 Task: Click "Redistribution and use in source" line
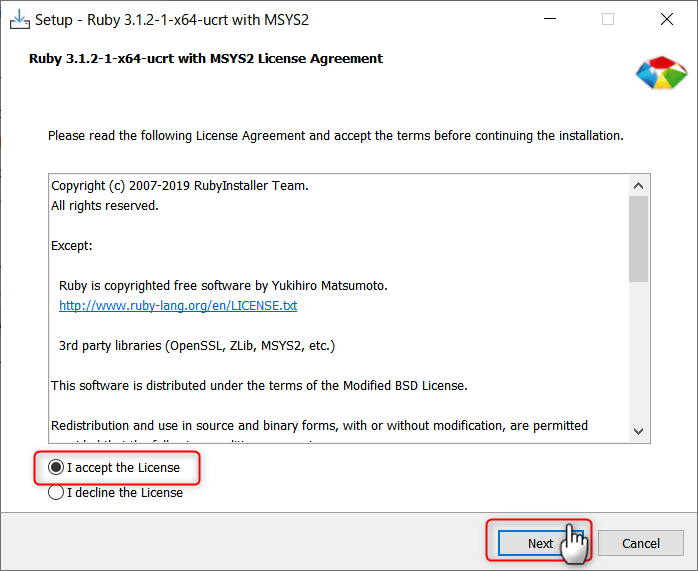tap(319, 426)
